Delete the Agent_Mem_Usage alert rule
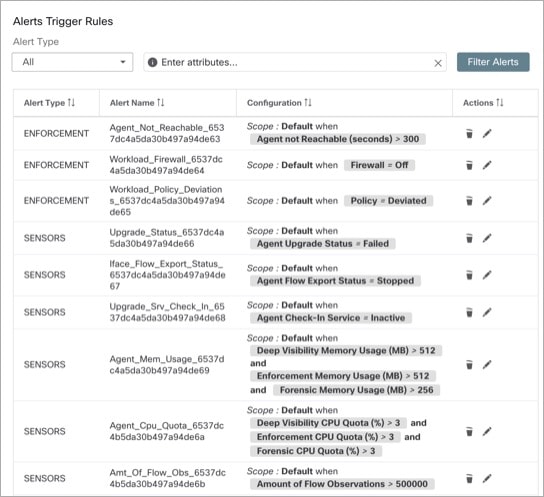544x497 pixels. pyautogui.click(x=469, y=365)
